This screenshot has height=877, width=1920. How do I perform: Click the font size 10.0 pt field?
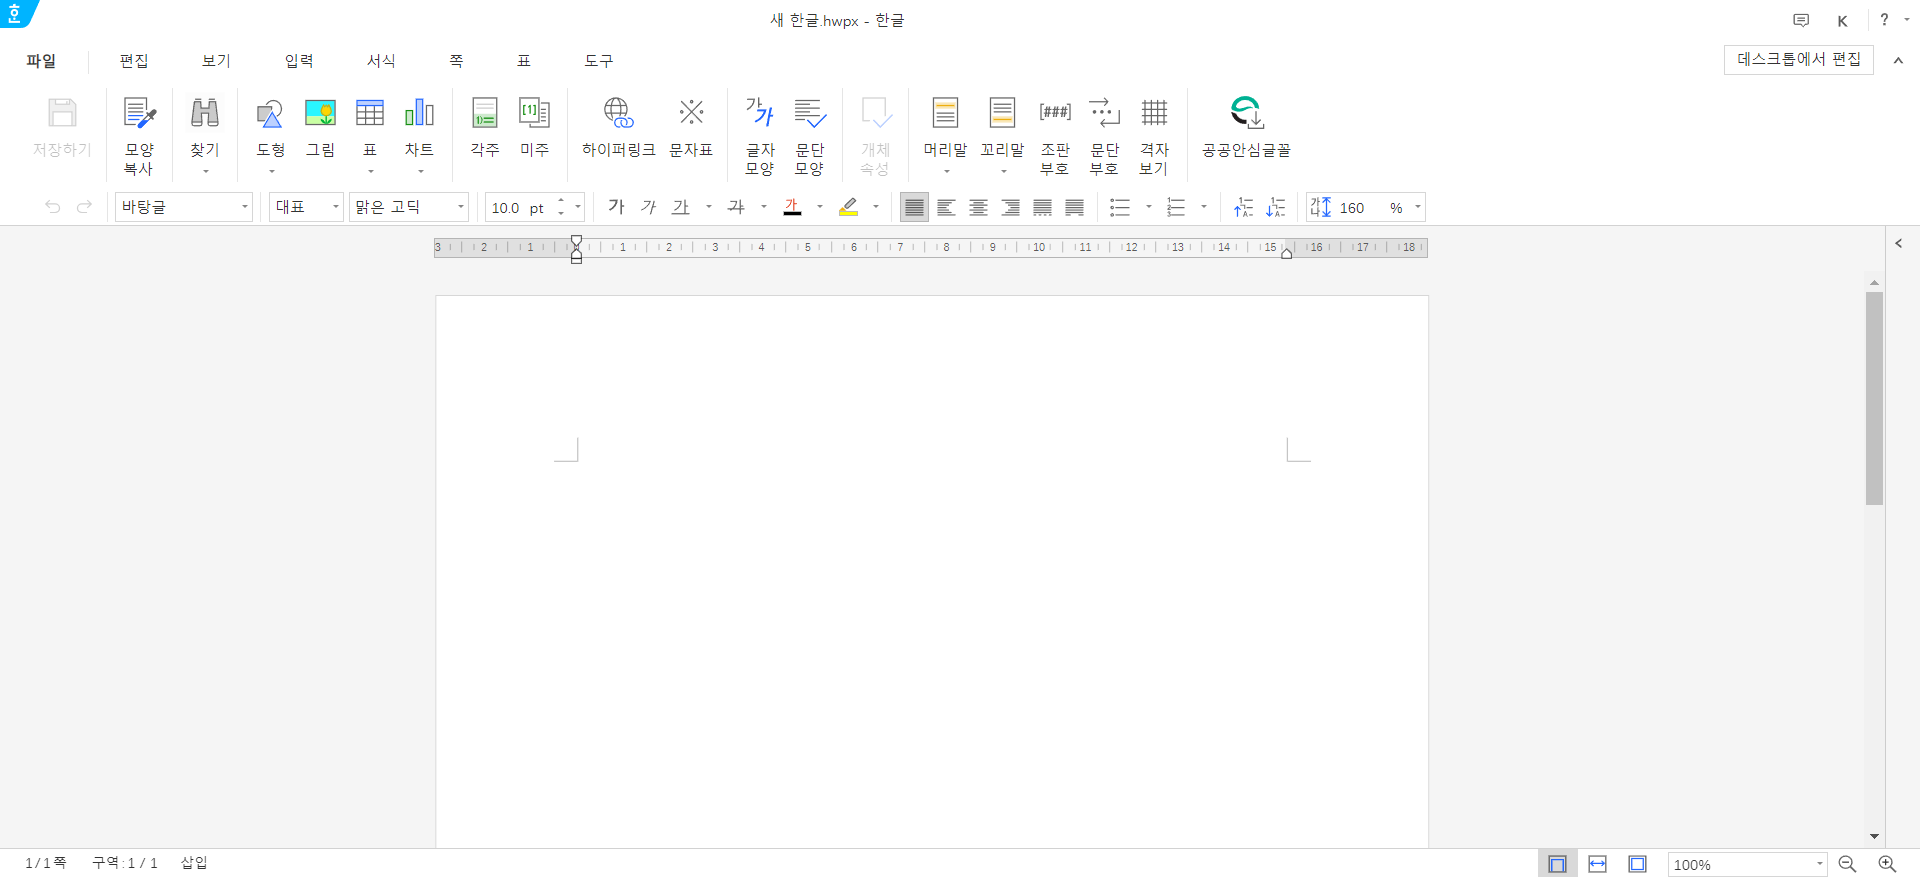point(518,208)
